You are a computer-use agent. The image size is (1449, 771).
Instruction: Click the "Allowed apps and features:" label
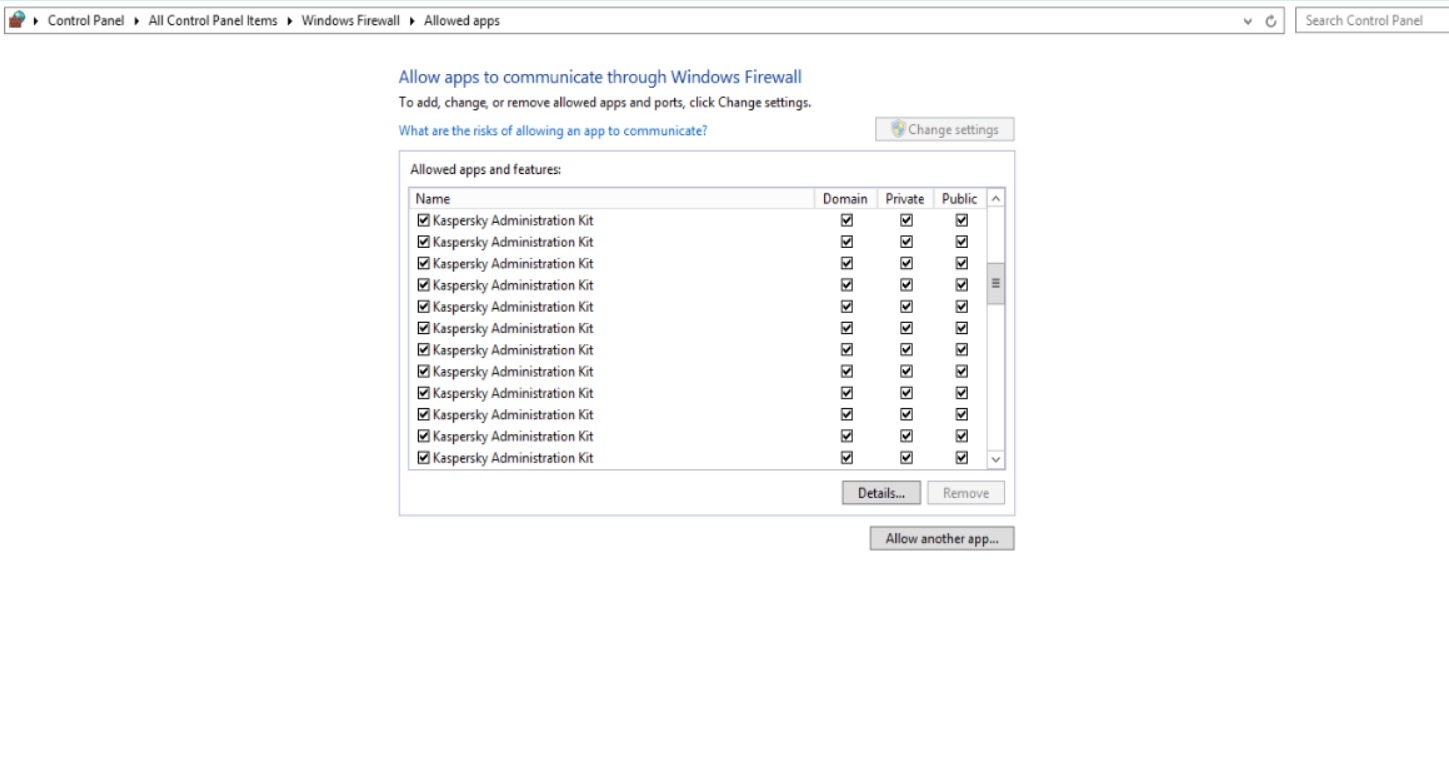(486, 170)
